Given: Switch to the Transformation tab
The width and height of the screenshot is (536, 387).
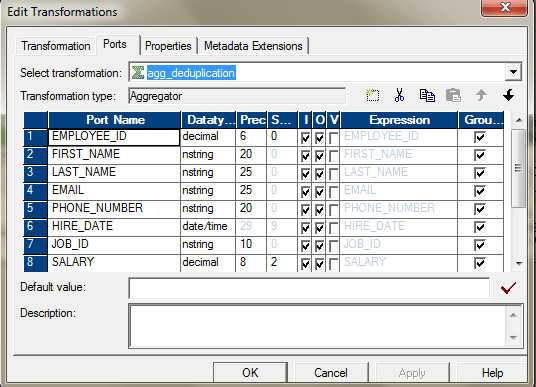Looking at the screenshot, I should (56, 46).
